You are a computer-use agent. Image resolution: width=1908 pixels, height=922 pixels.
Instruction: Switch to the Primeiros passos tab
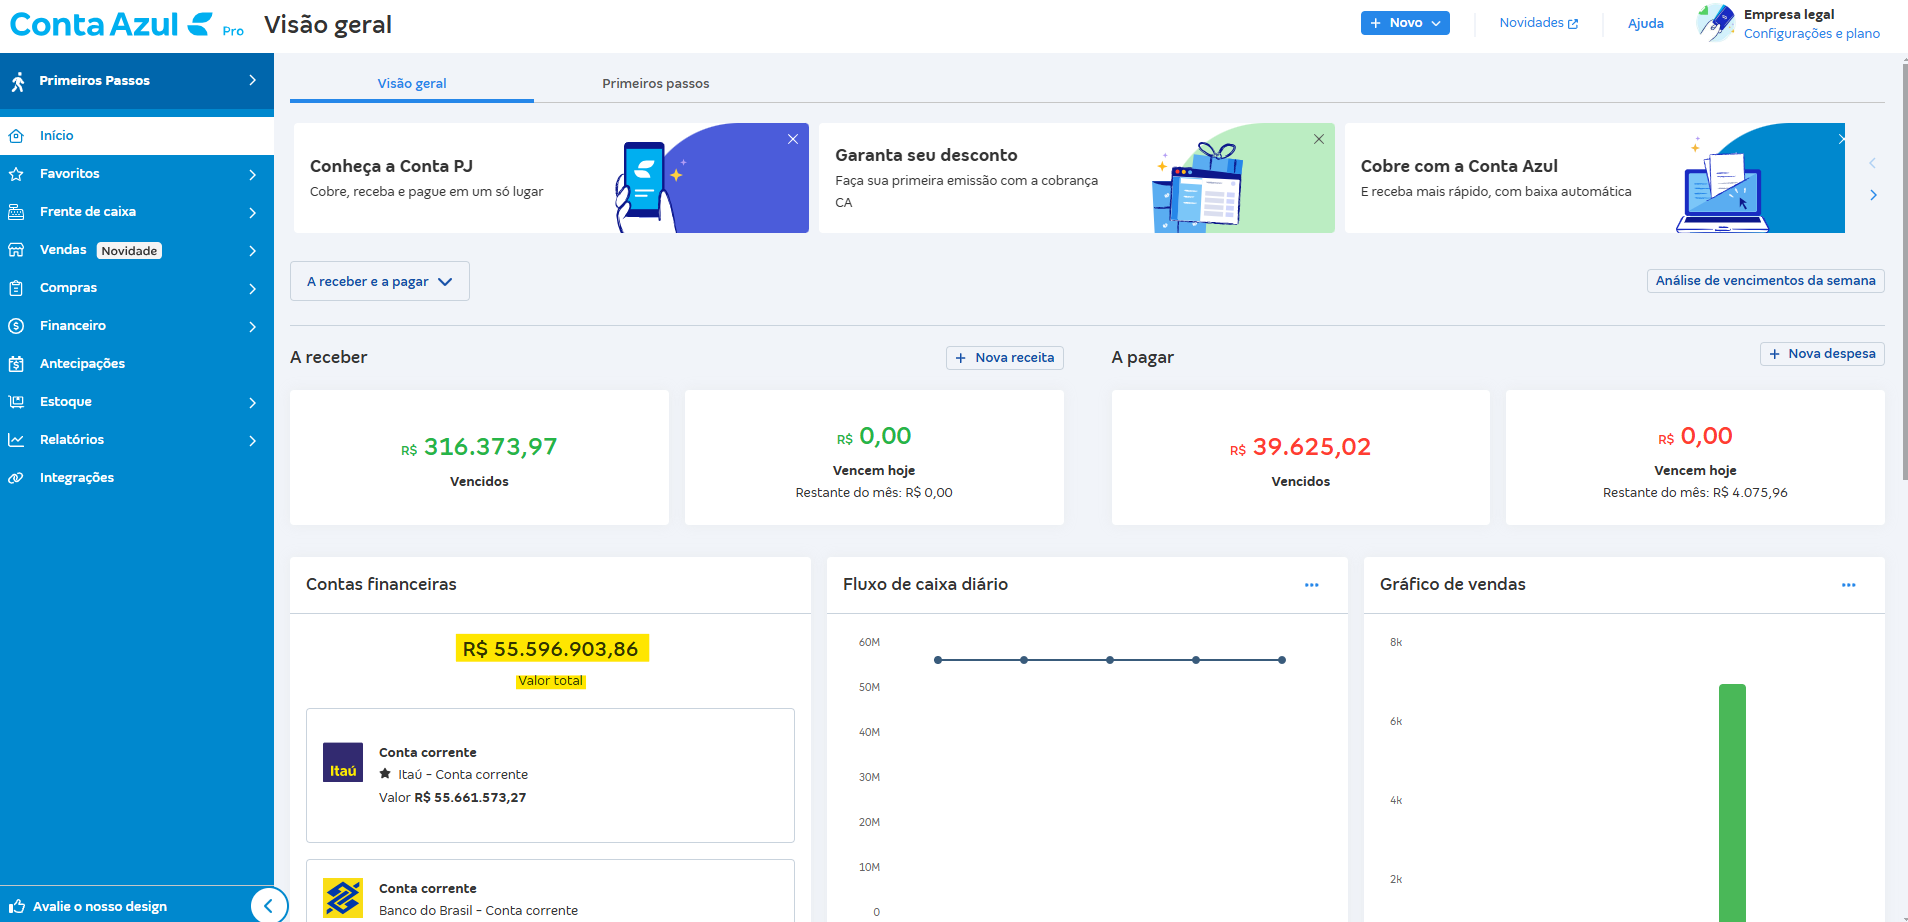(x=656, y=83)
